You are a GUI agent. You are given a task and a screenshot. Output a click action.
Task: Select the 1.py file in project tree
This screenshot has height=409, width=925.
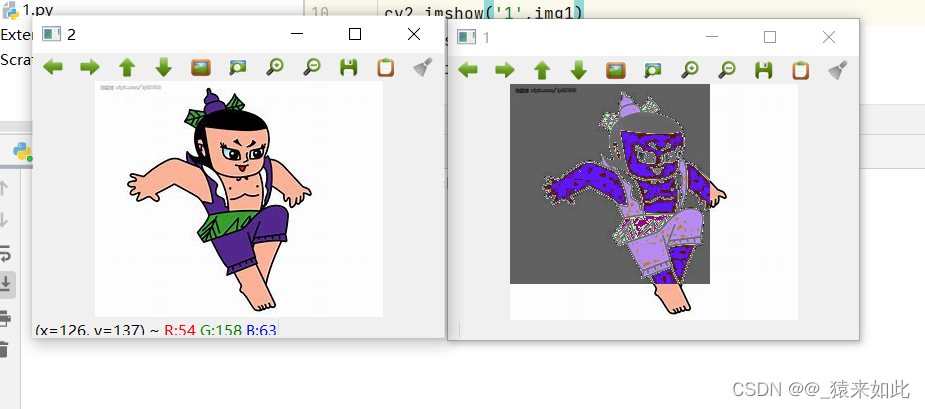coord(27,10)
